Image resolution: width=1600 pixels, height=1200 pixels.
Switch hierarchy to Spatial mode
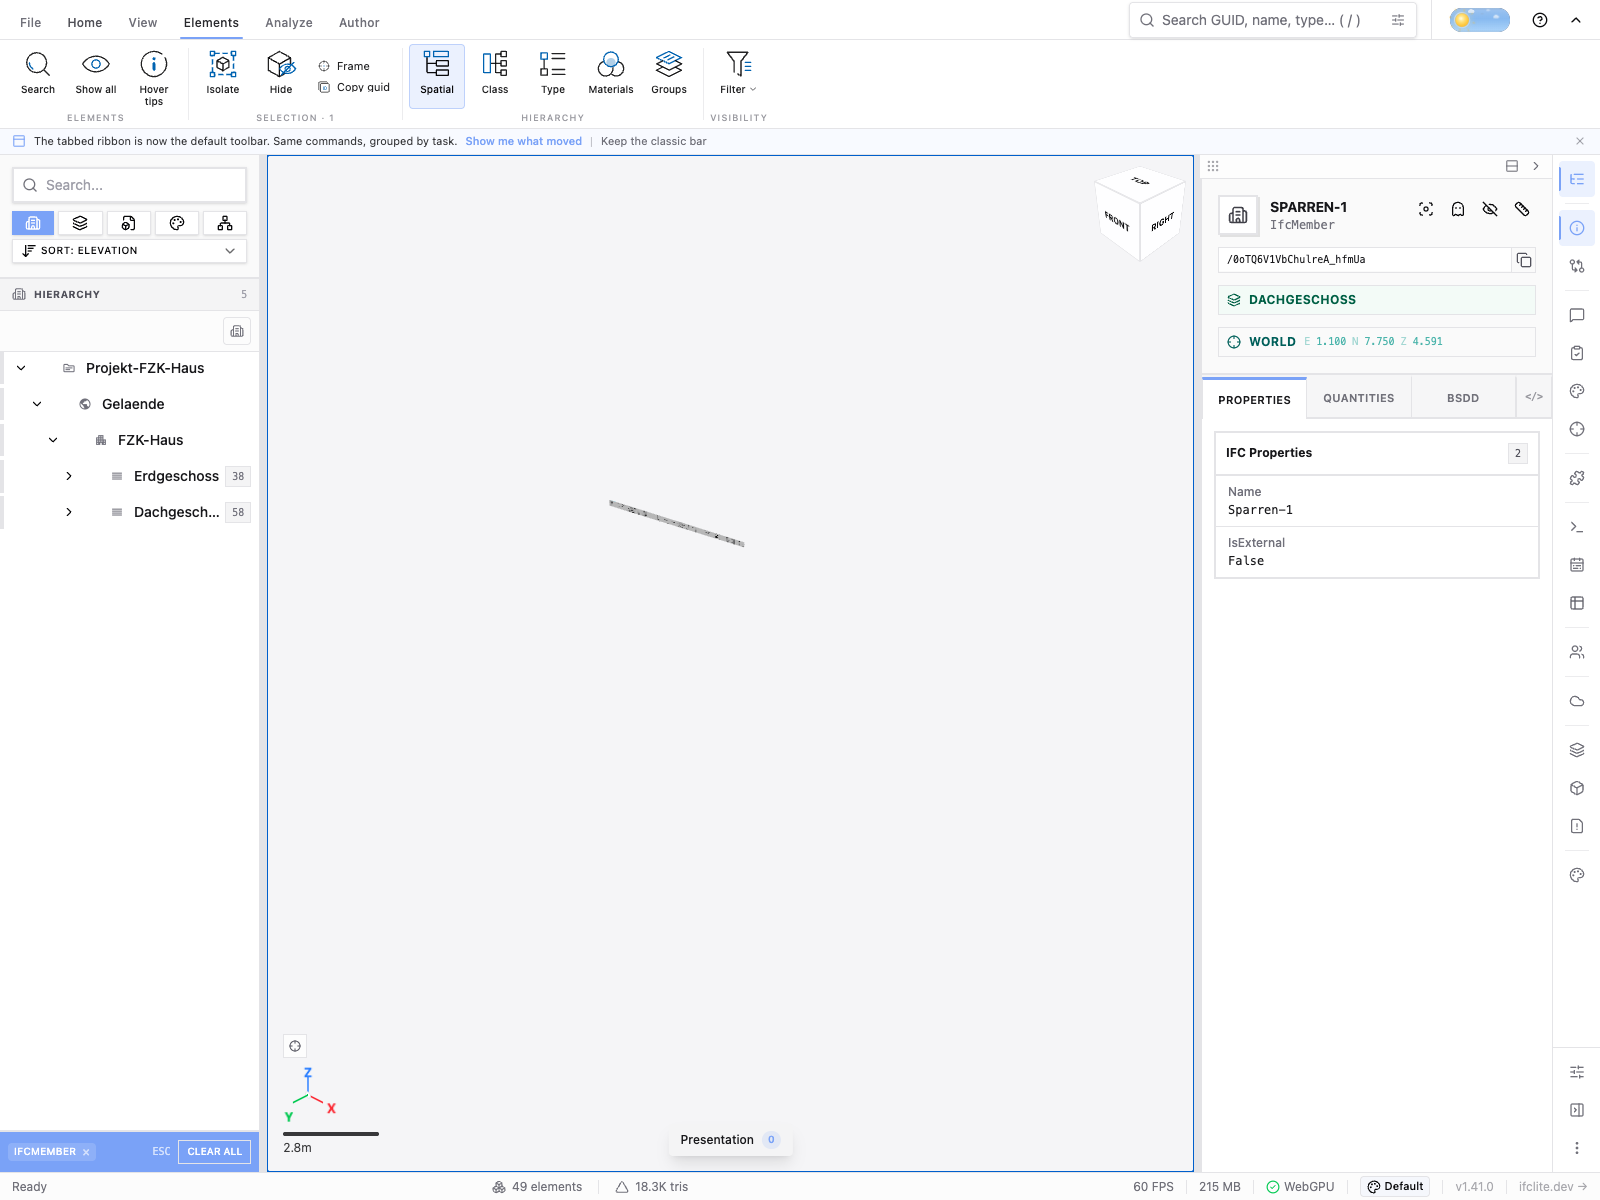point(437,76)
